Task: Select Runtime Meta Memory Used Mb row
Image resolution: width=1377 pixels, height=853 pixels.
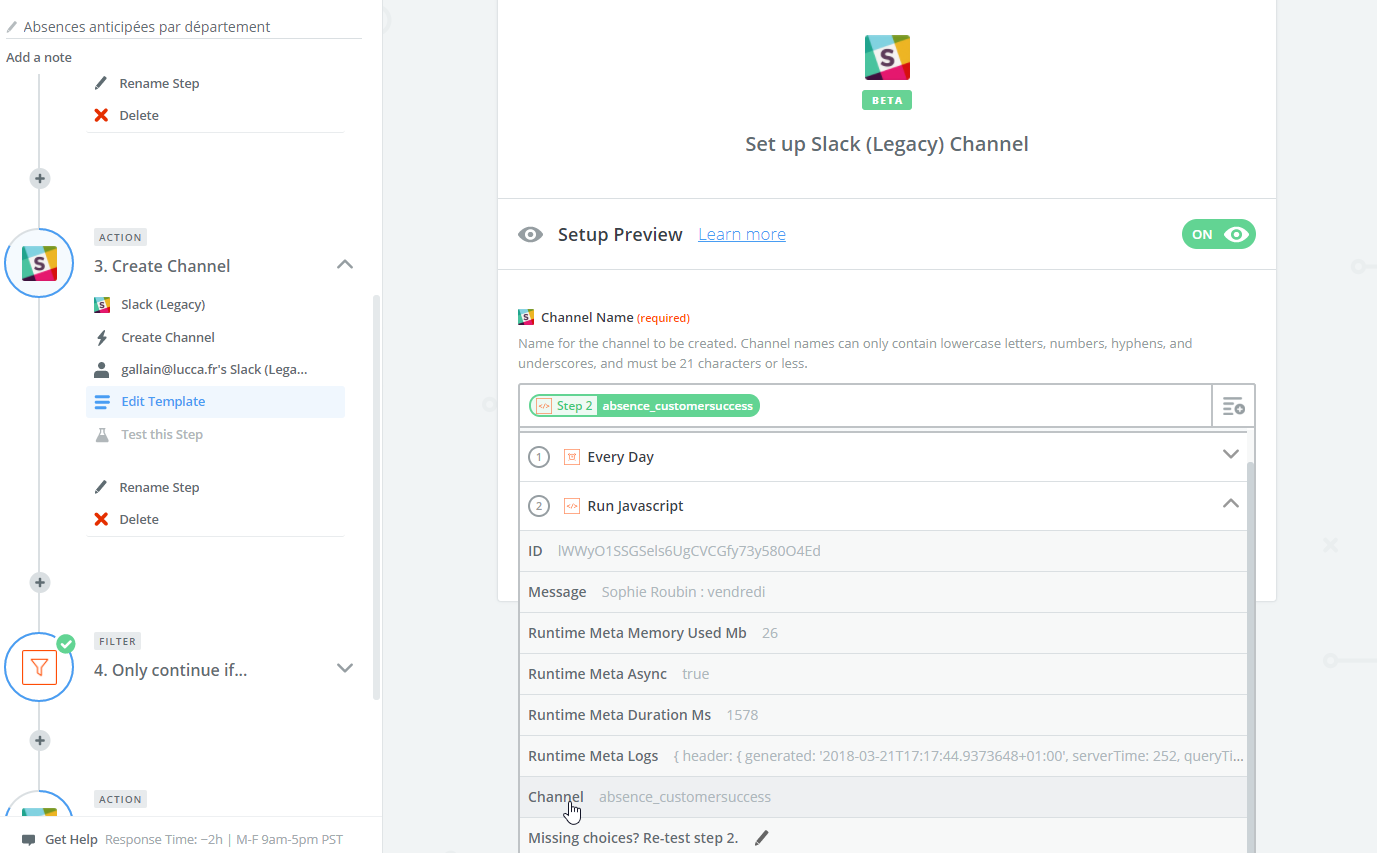Action: tap(883, 633)
